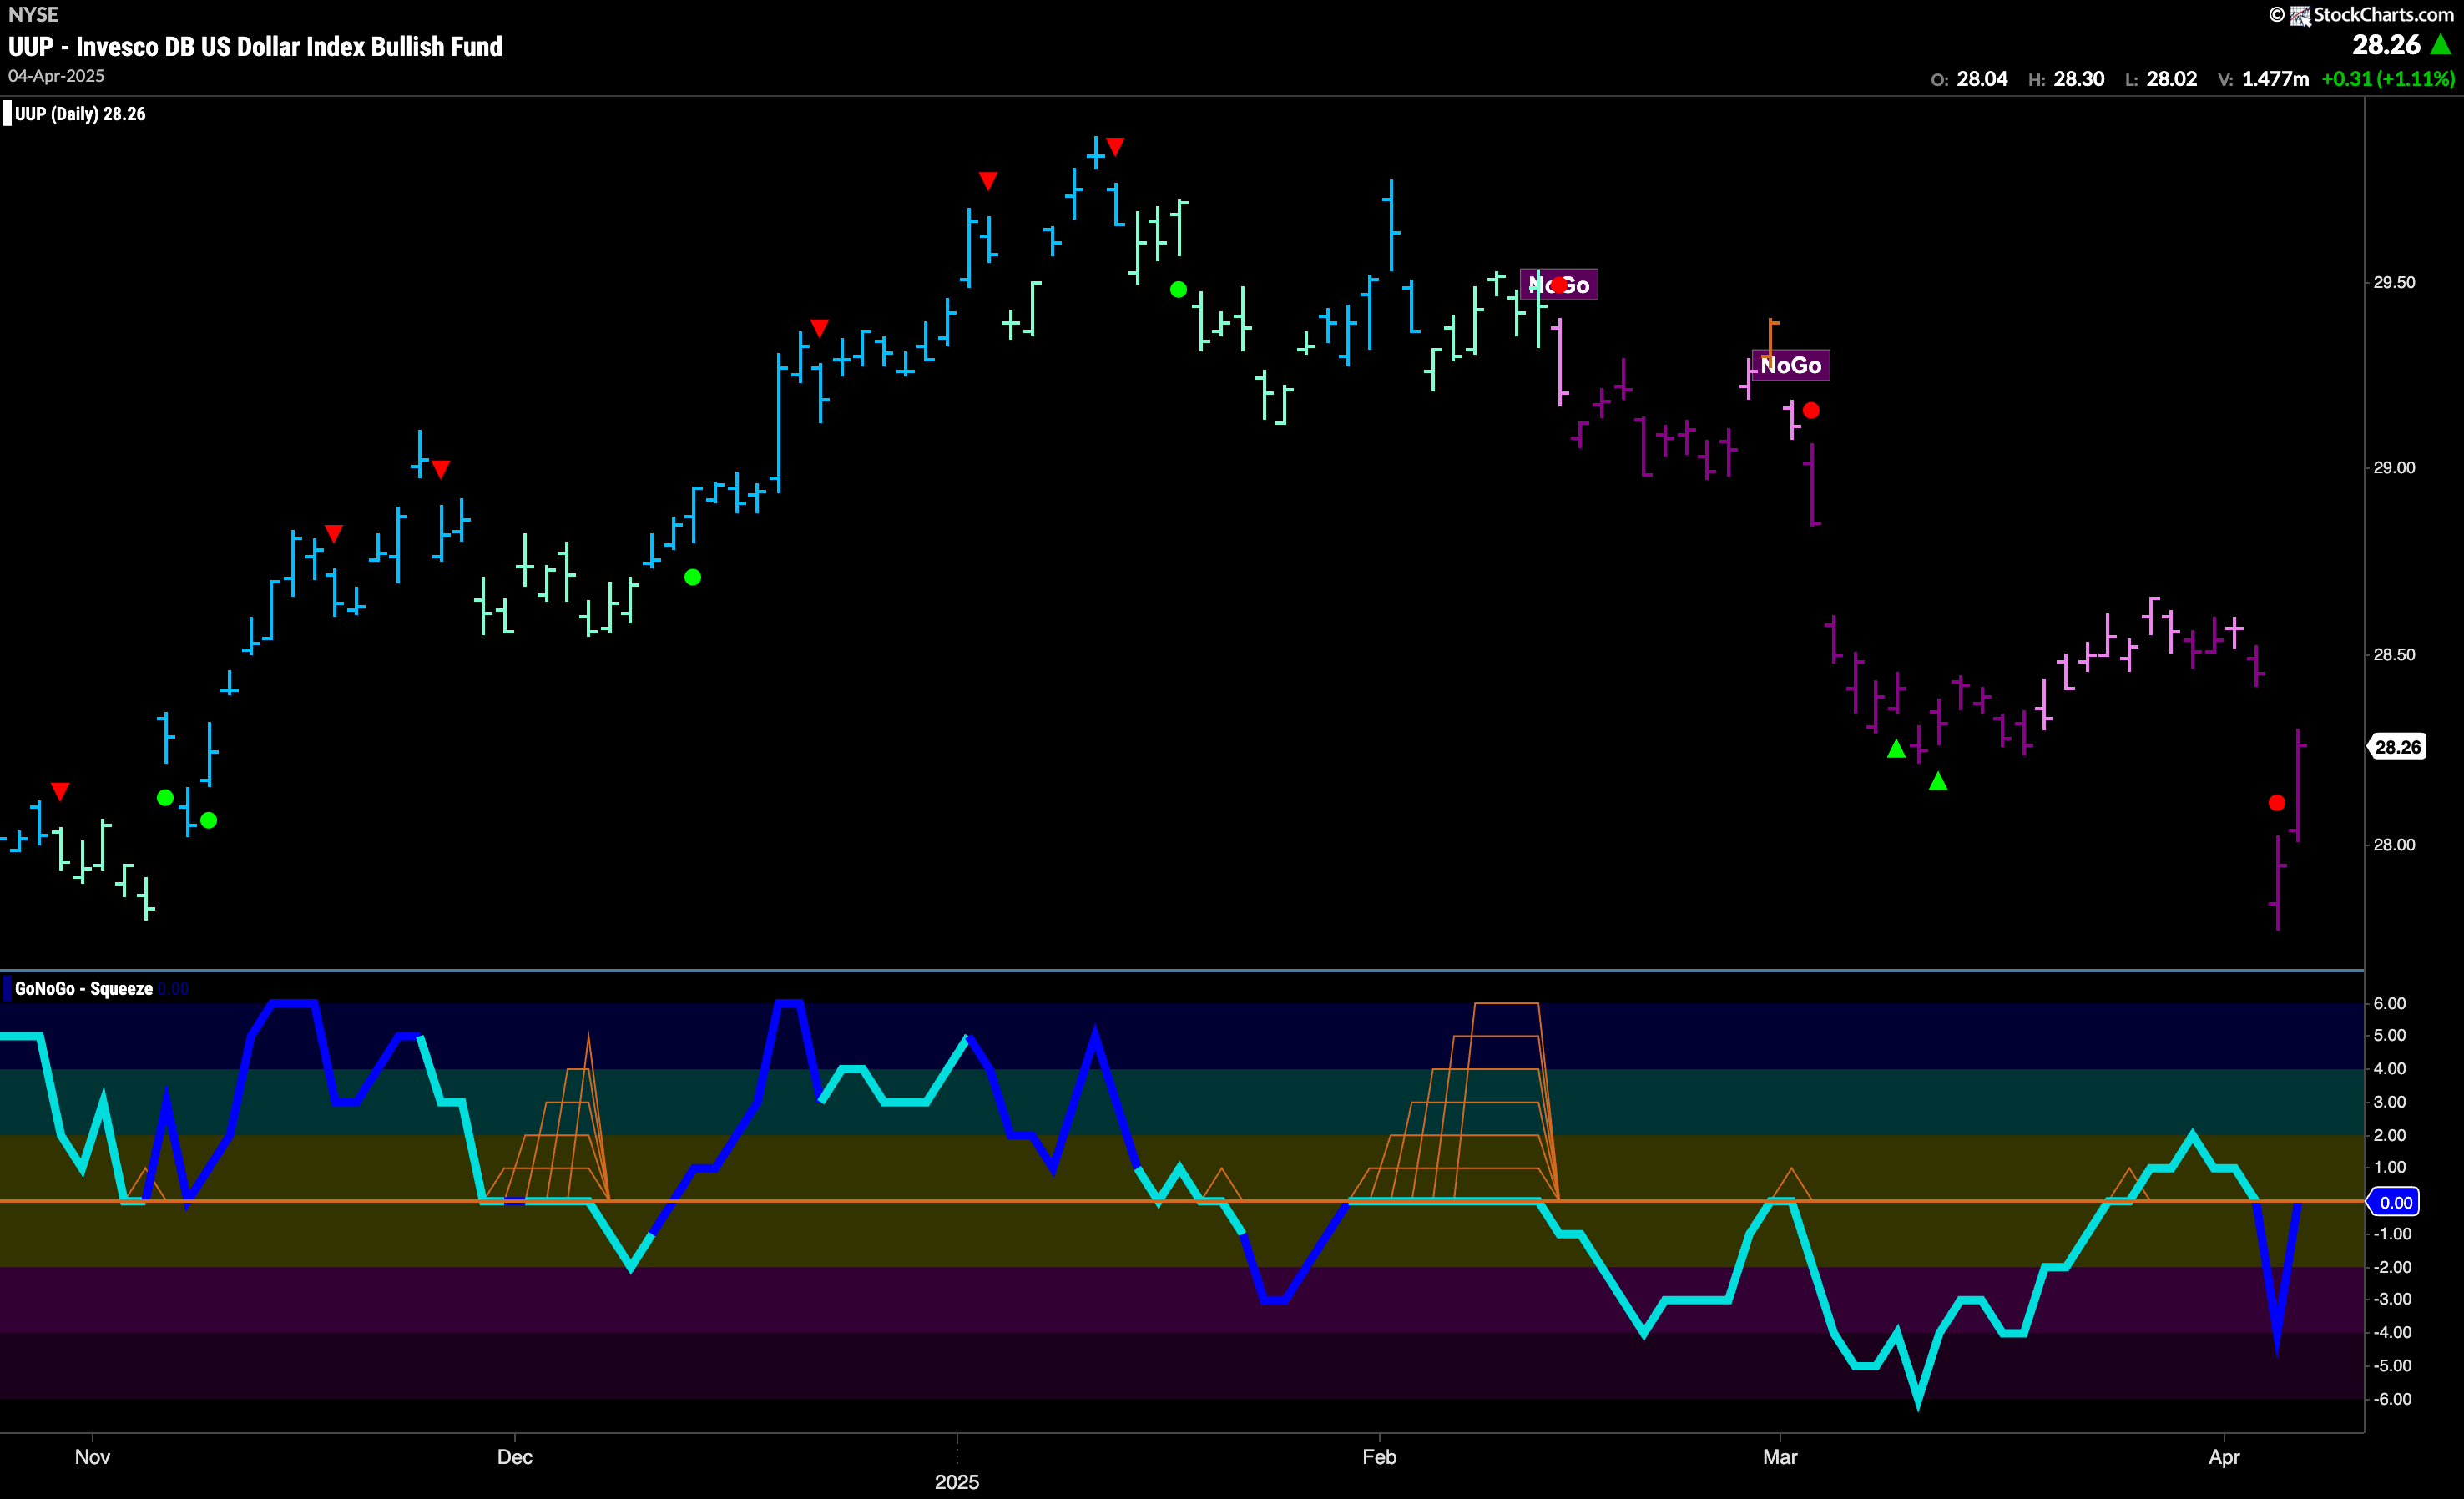2464x1499 pixels.
Task: Click the Apr label on time axis
Action: [x=2224, y=1457]
